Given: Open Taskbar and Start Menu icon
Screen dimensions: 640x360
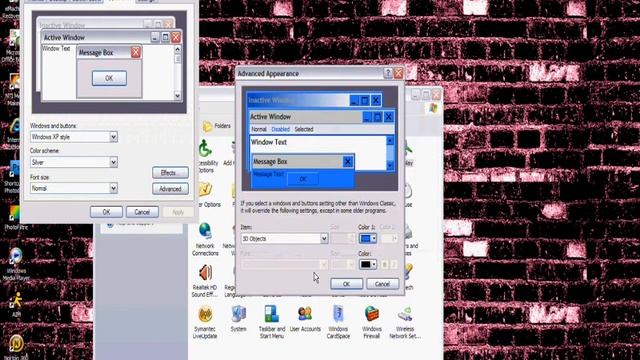Looking at the screenshot, I should (x=272, y=322).
